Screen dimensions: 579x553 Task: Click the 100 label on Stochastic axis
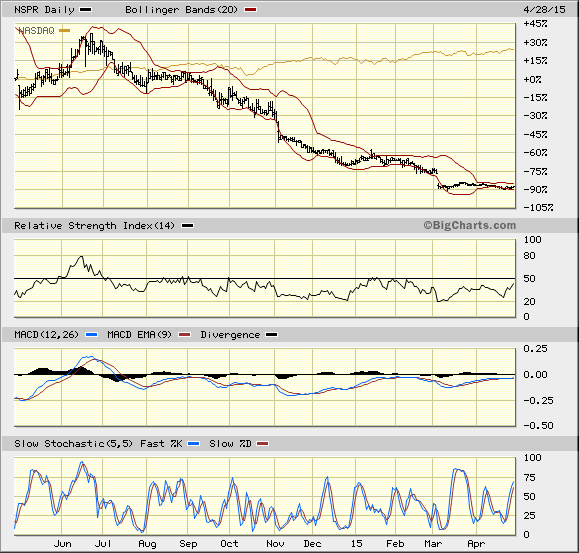point(532,458)
